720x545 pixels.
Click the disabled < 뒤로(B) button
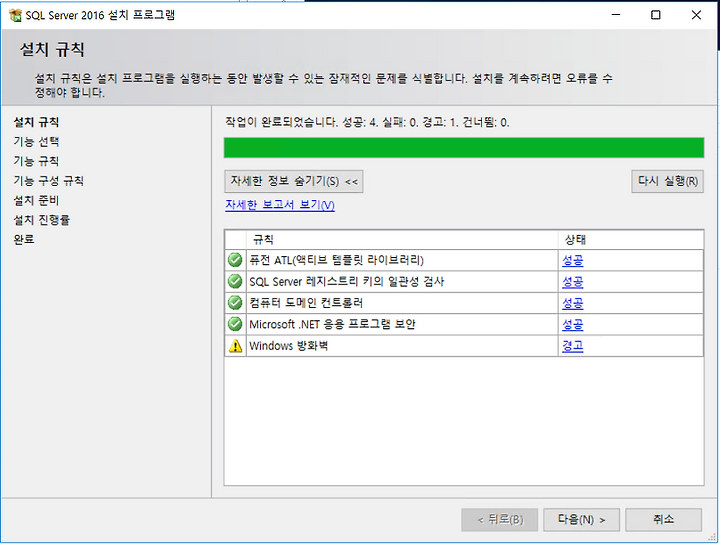(500, 520)
